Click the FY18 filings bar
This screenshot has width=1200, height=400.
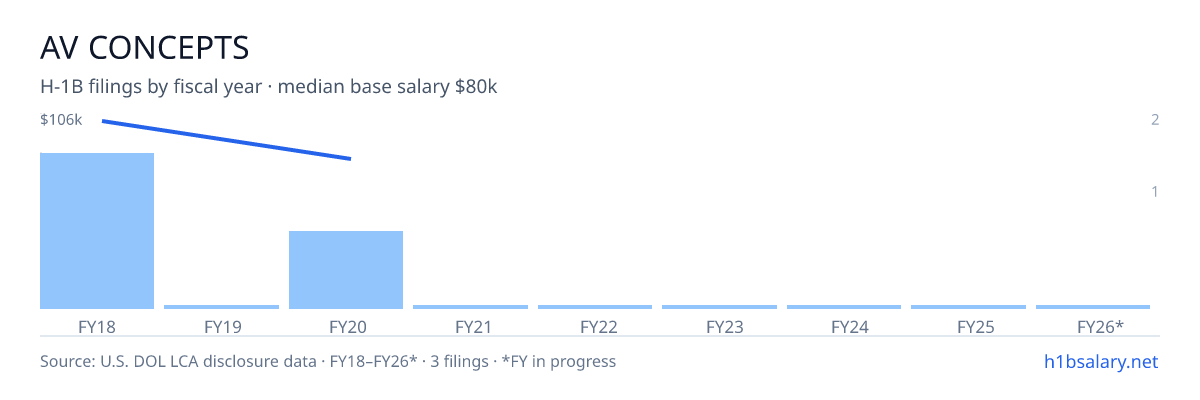[x=97, y=231]
